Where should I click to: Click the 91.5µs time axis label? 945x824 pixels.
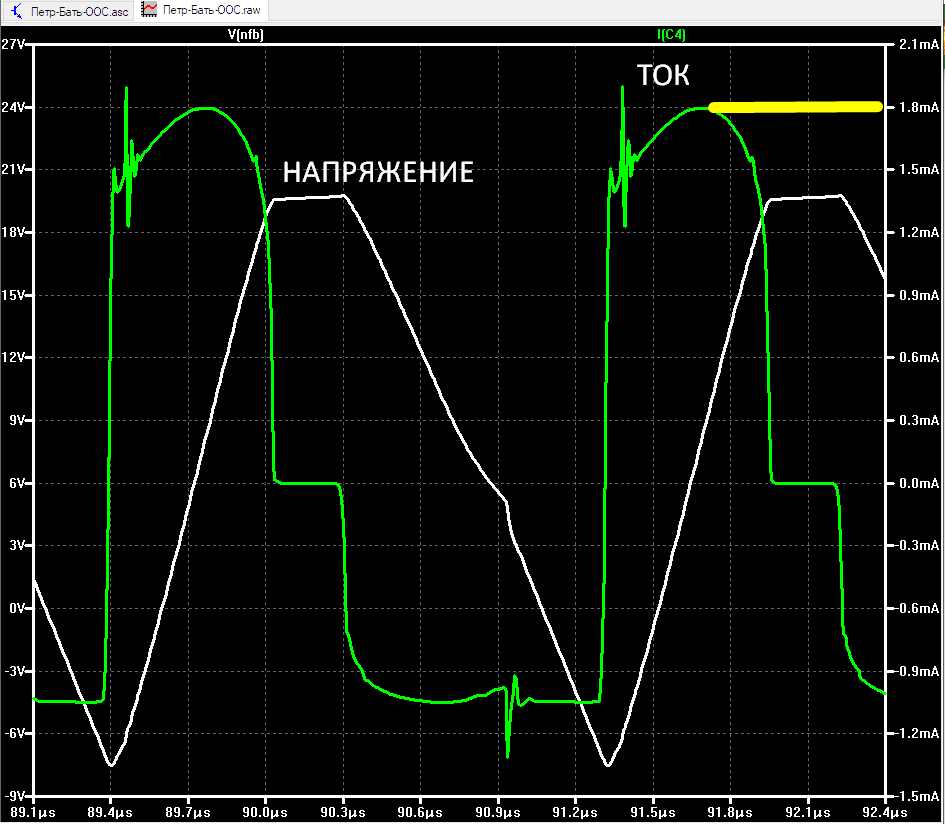653,813
